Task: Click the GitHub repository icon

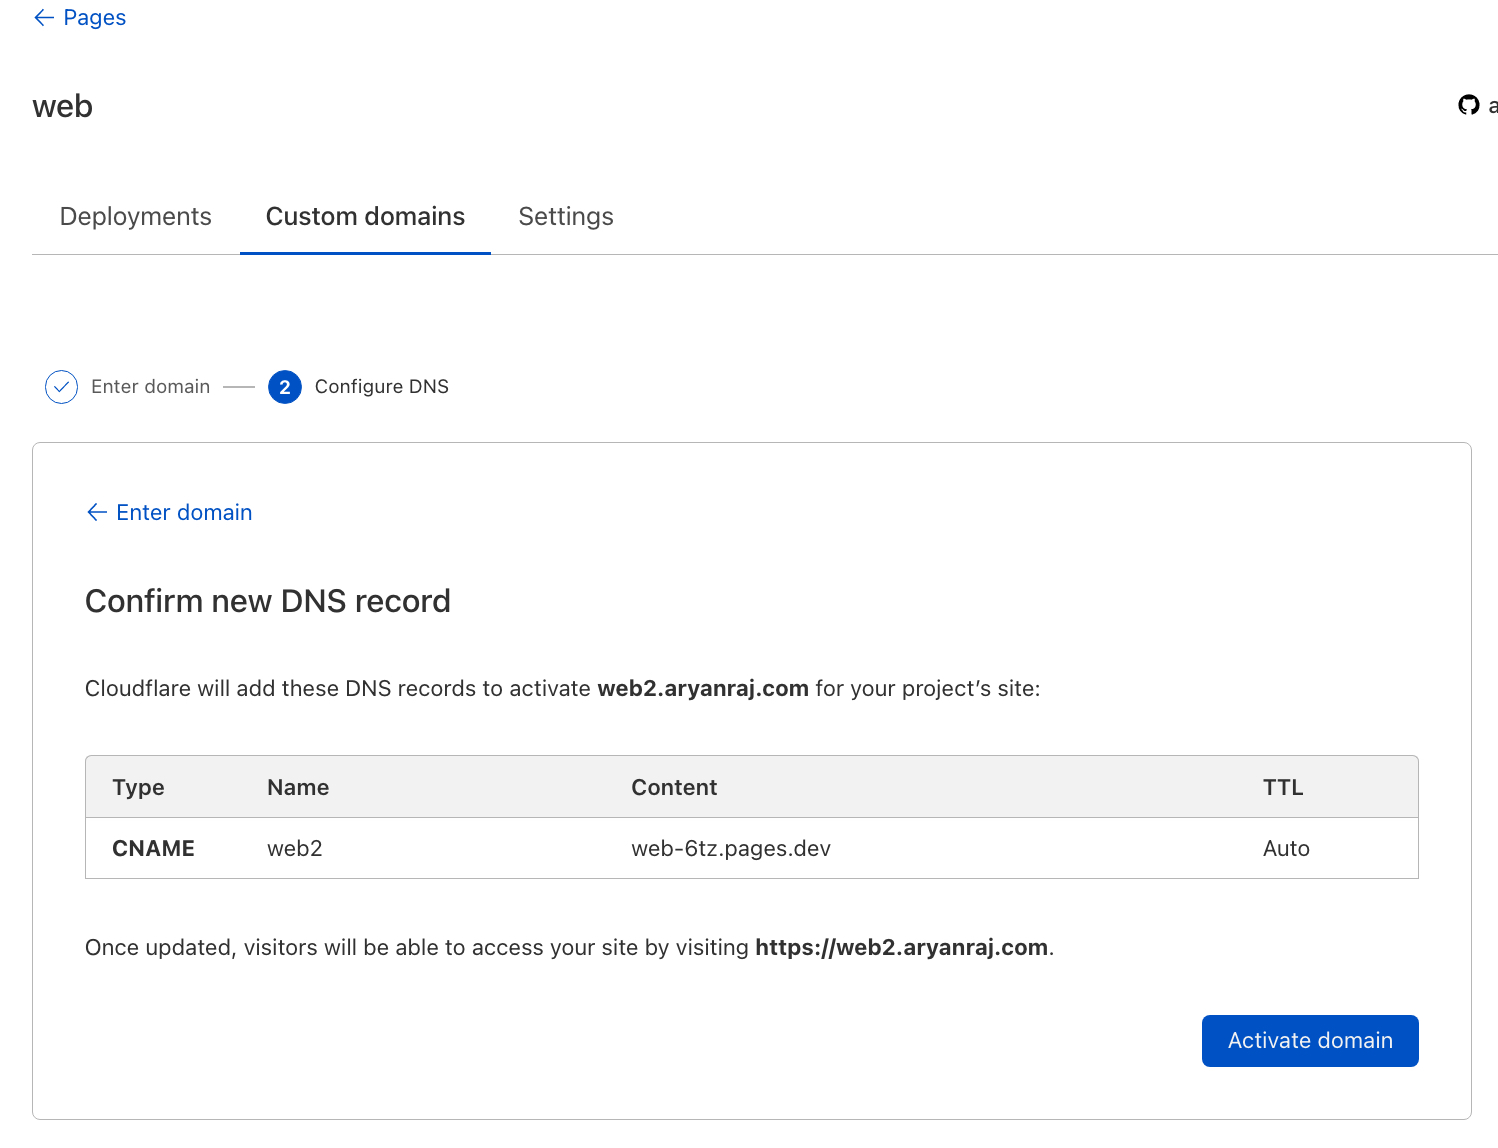Action: pos(1468,105)
